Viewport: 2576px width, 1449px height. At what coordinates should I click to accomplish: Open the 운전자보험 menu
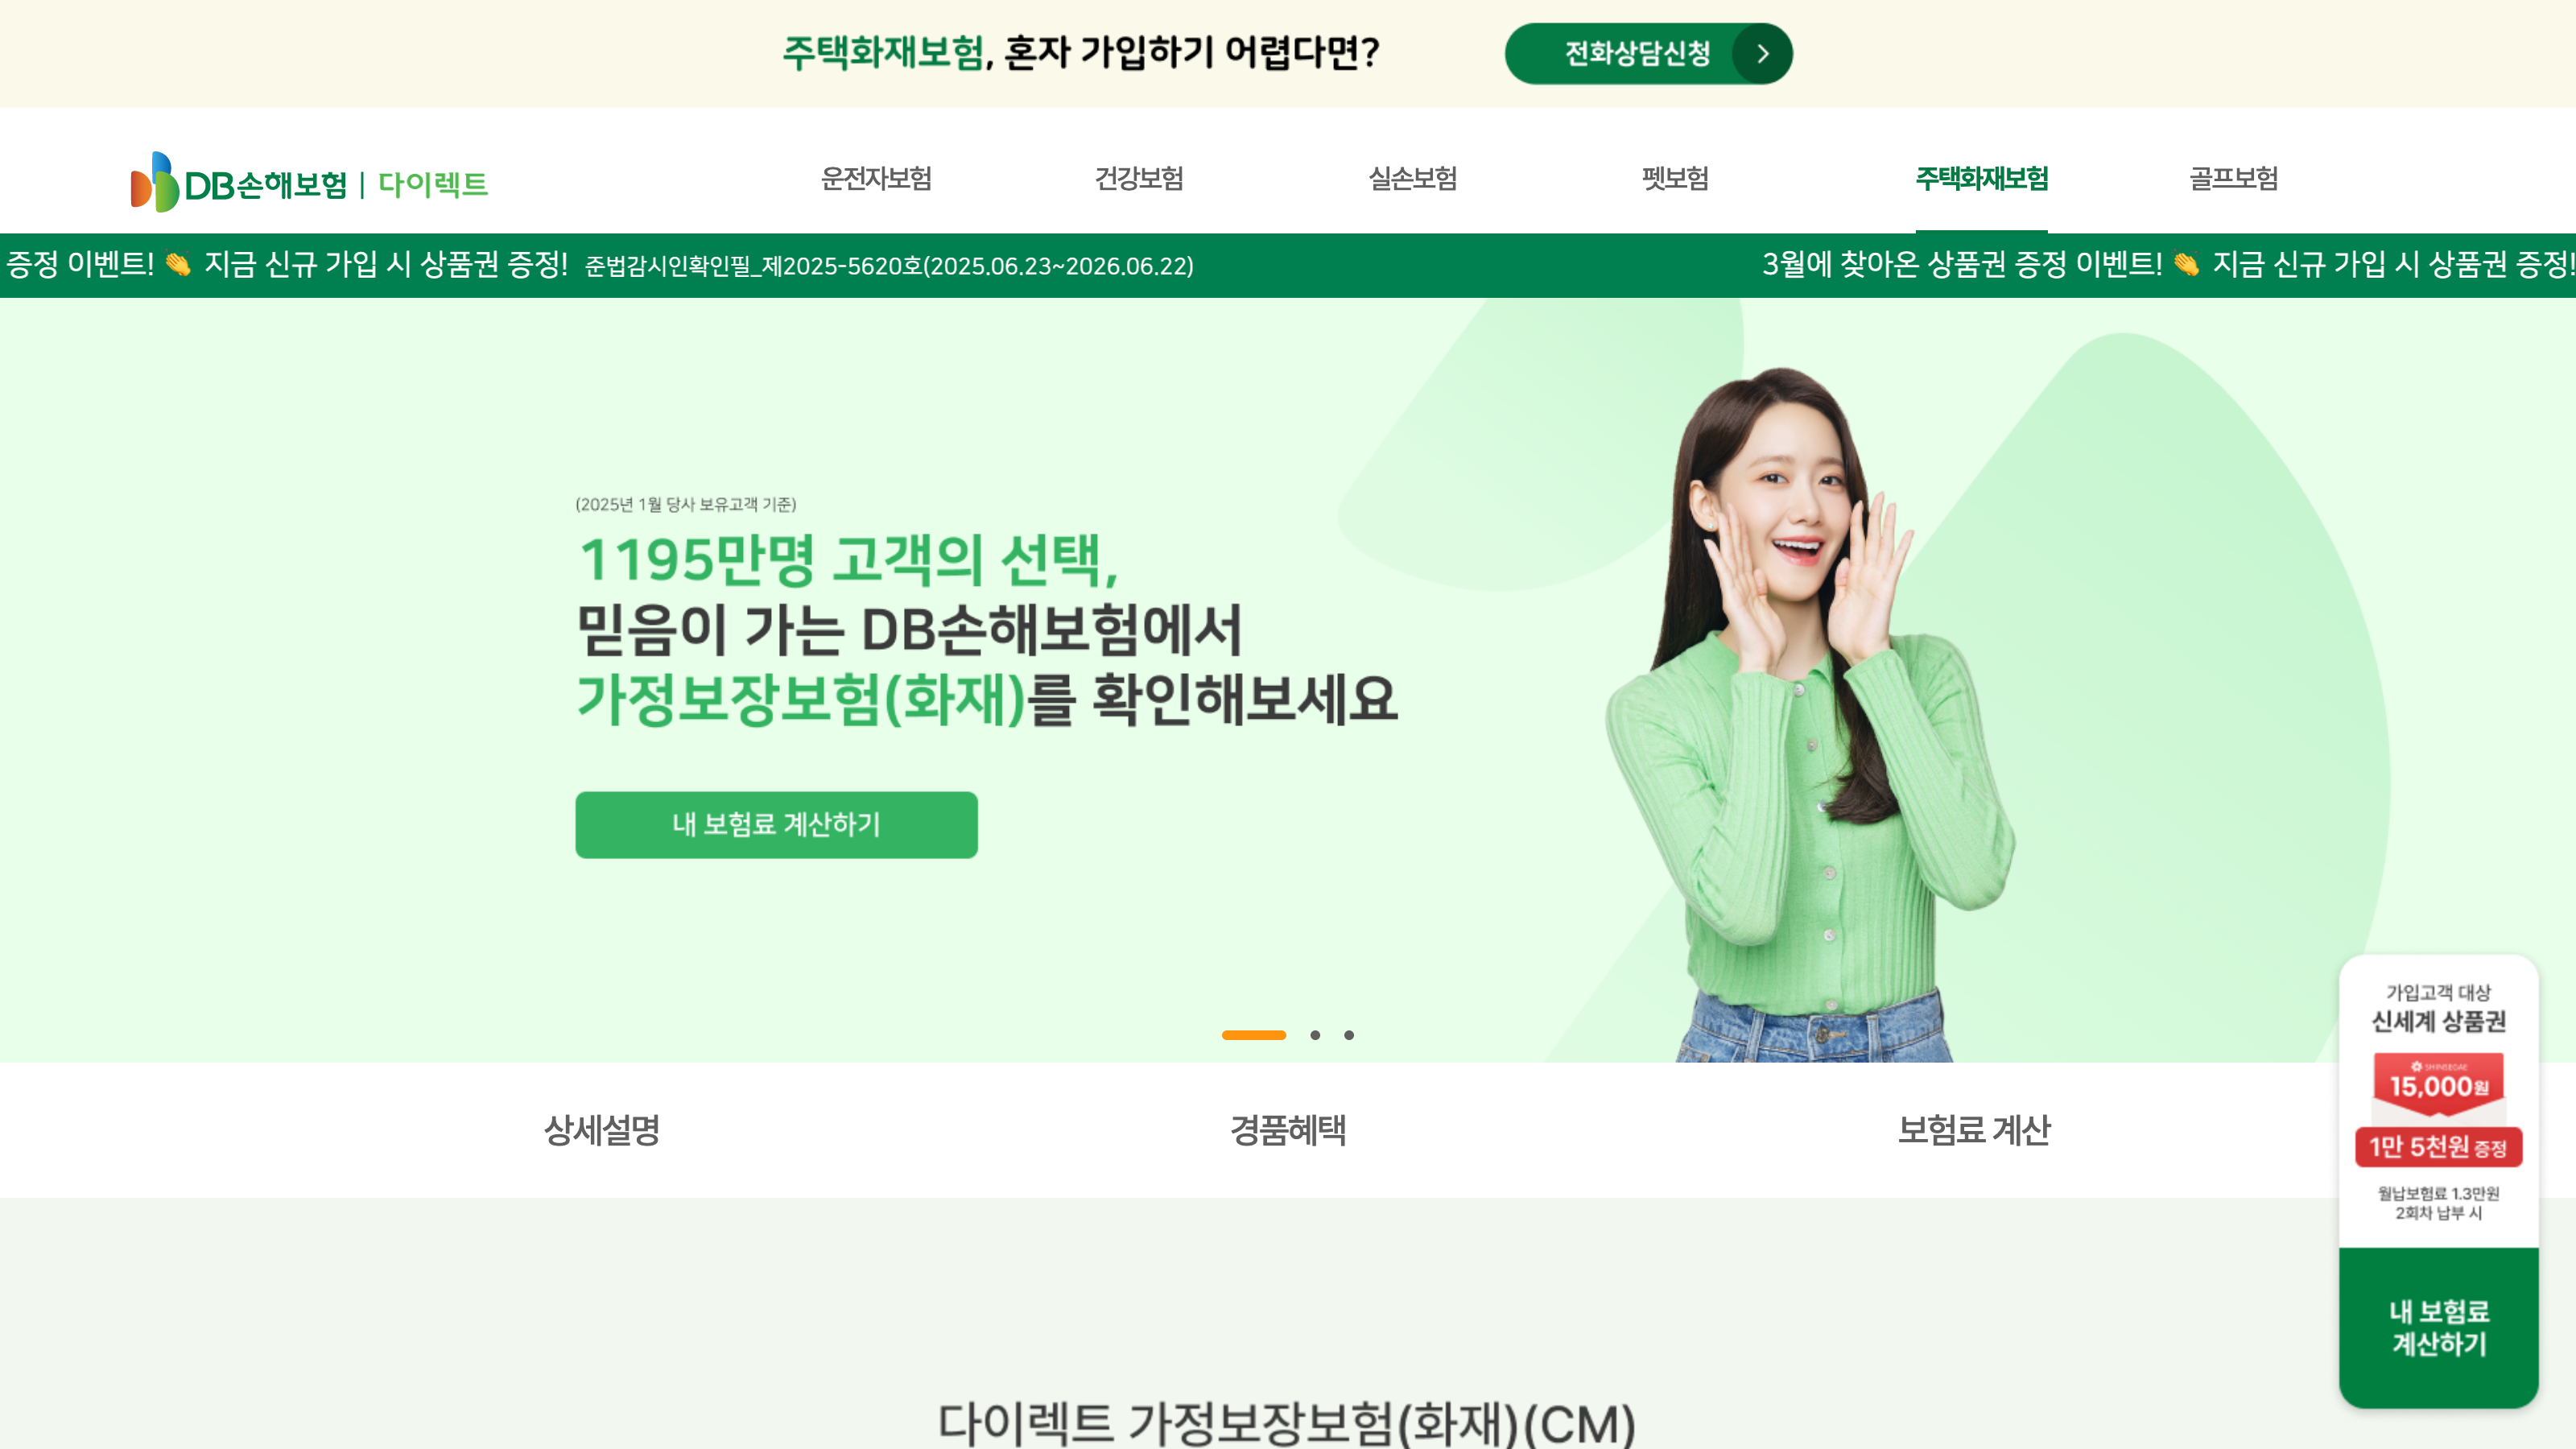[x=876, y=179]
